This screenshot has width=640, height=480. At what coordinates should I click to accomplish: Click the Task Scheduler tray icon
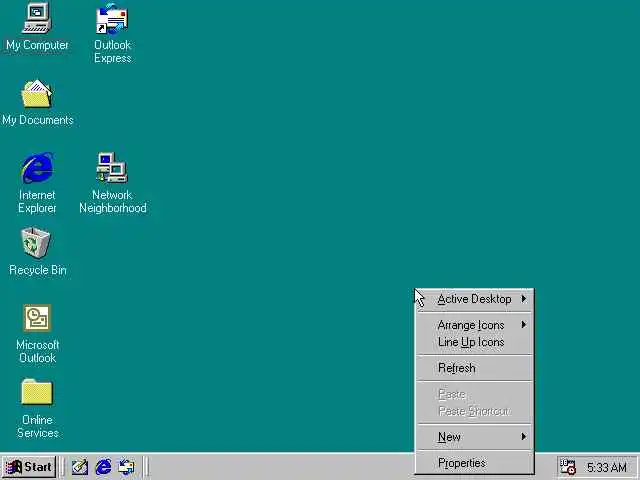tap(567, 467)
